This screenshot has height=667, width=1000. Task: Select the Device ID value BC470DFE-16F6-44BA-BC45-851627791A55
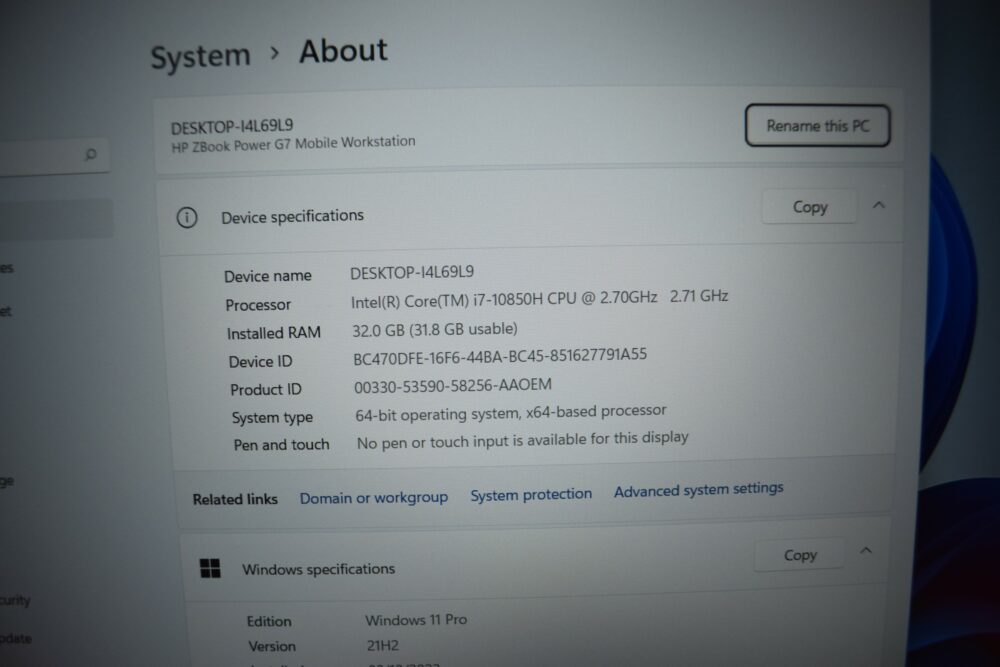(x=500, y=356)
